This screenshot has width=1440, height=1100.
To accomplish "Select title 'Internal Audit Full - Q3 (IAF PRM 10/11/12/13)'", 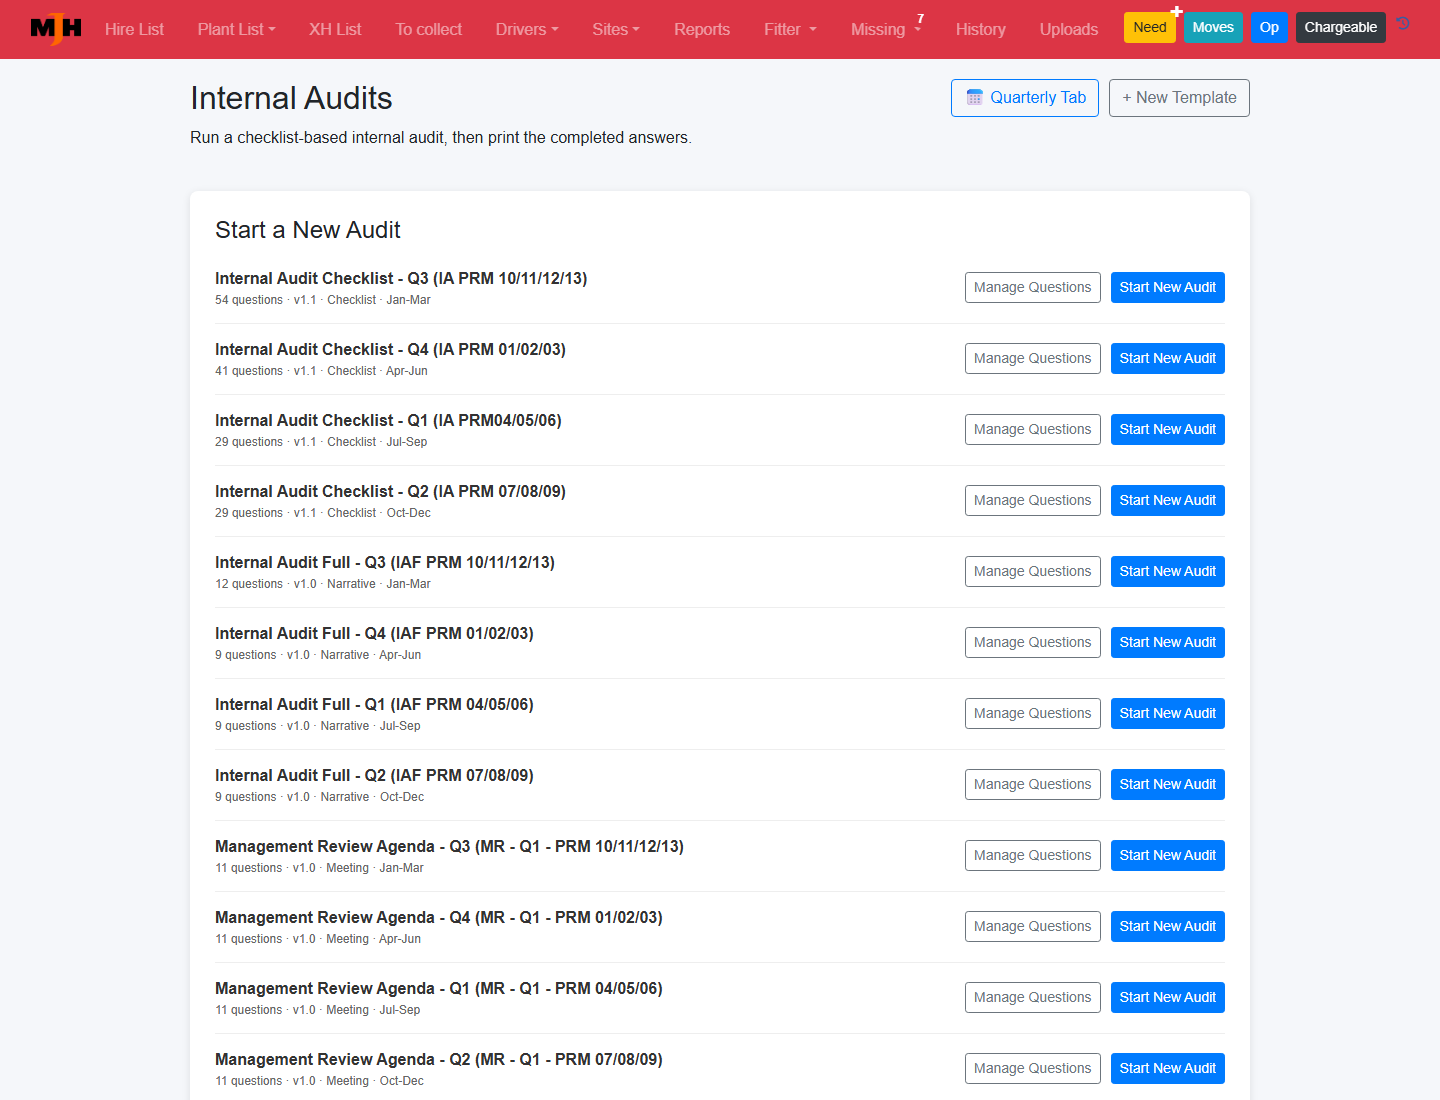I will coord(385,562).
